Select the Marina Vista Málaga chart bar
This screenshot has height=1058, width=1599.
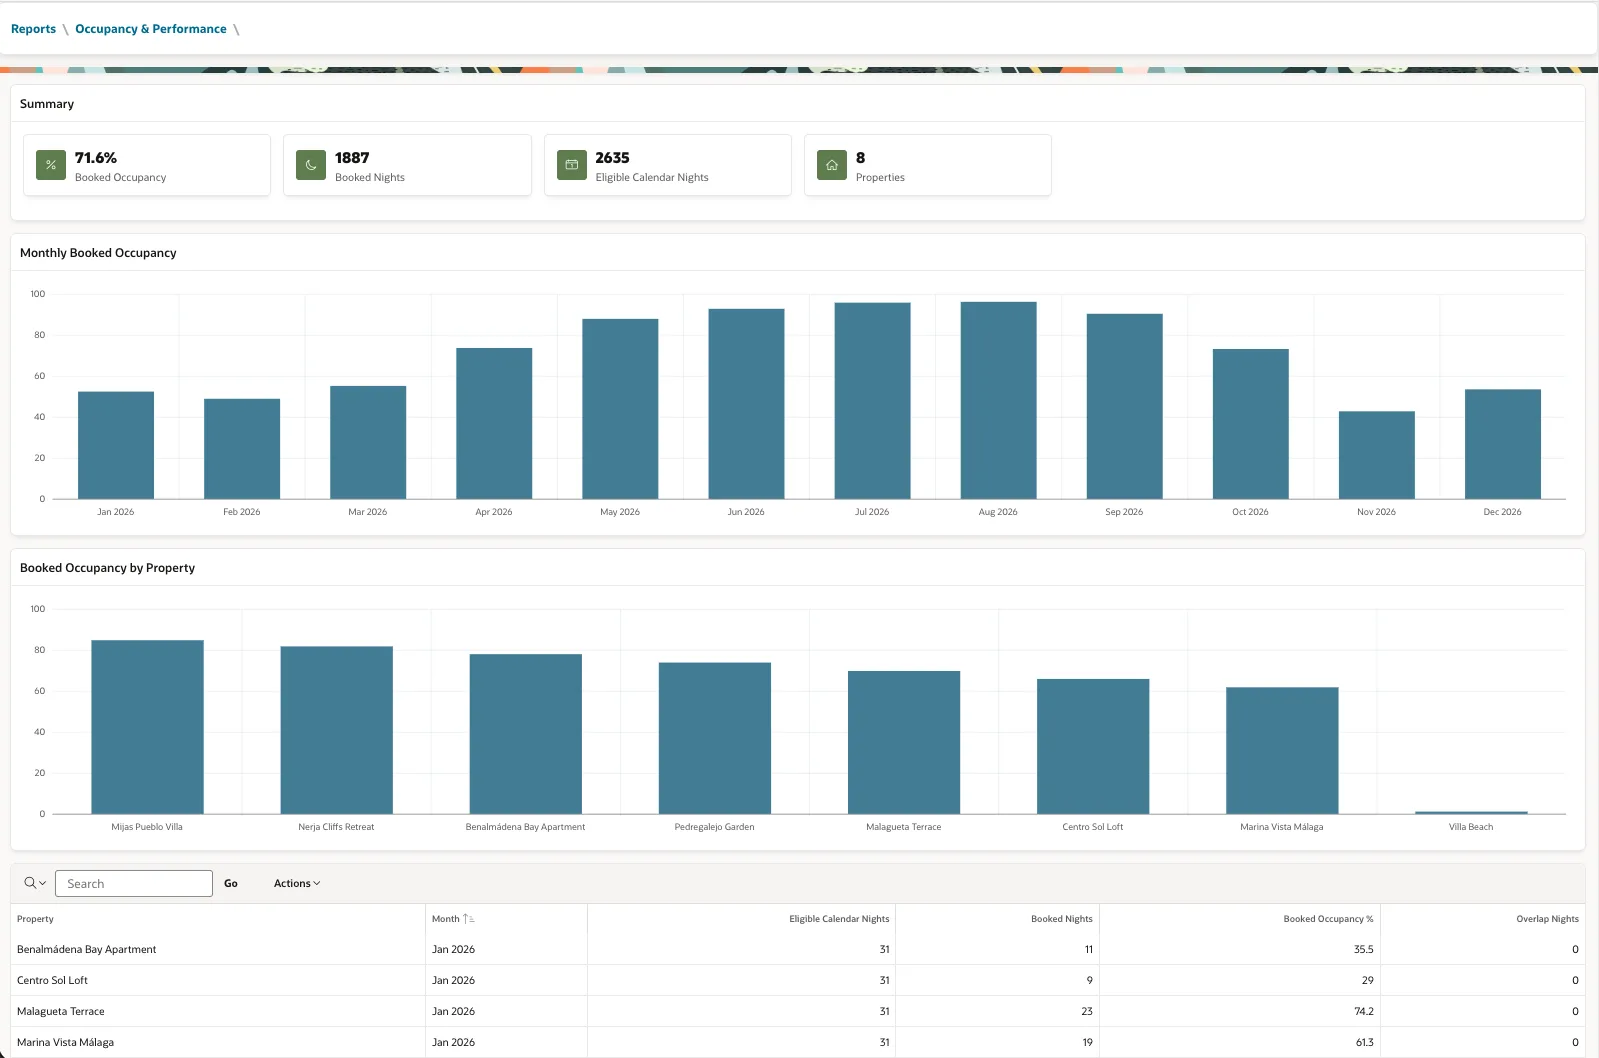[1282, 750]
